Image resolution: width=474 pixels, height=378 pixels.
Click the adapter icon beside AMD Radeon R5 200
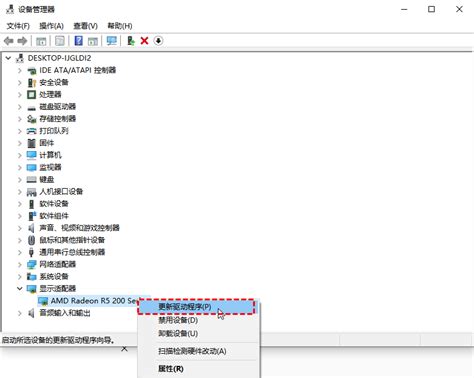[43, 301]
